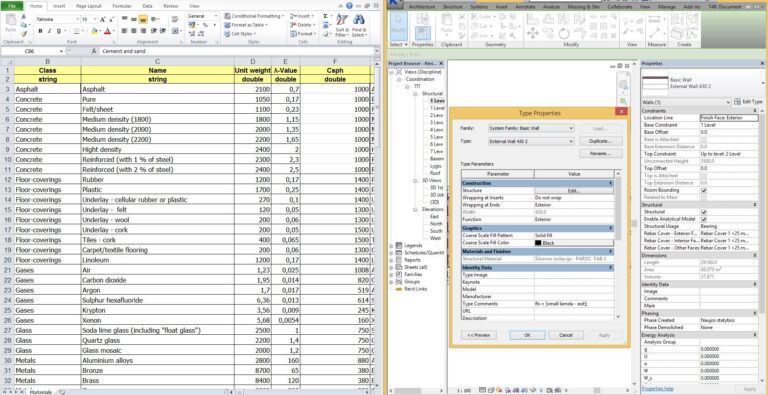Switch to Excel Page Layout tab
768x395 pixels.
click(89, 6)
